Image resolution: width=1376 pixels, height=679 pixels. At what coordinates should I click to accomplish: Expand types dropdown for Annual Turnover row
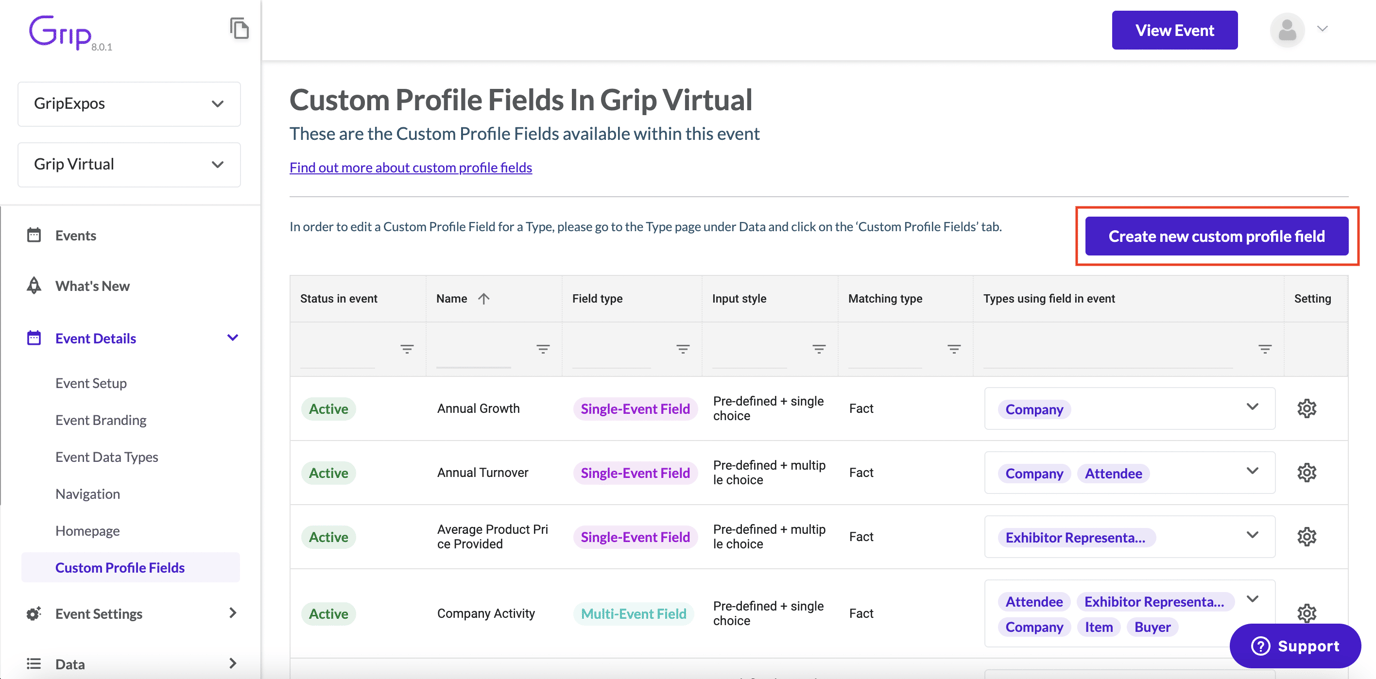(x=1252, y=472)
